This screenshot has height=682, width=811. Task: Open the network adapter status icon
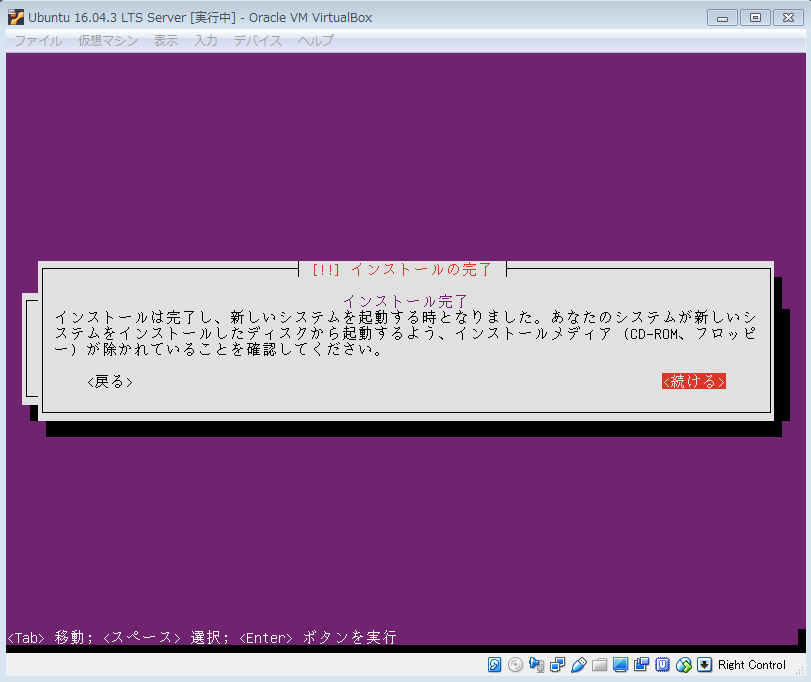pos(558,665)
